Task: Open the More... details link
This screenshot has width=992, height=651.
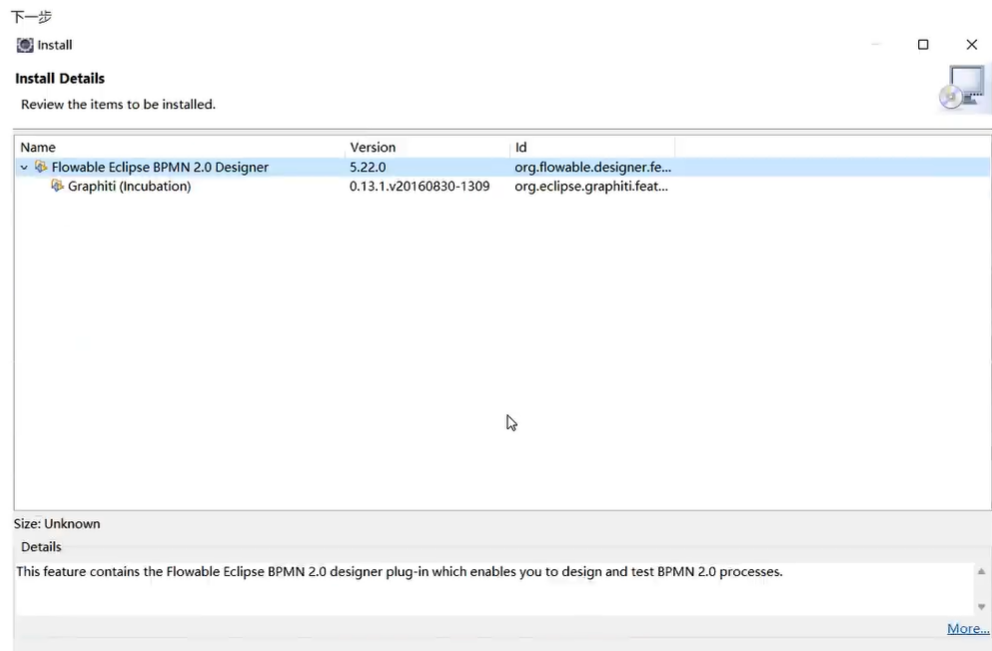Action: point(968,628)
